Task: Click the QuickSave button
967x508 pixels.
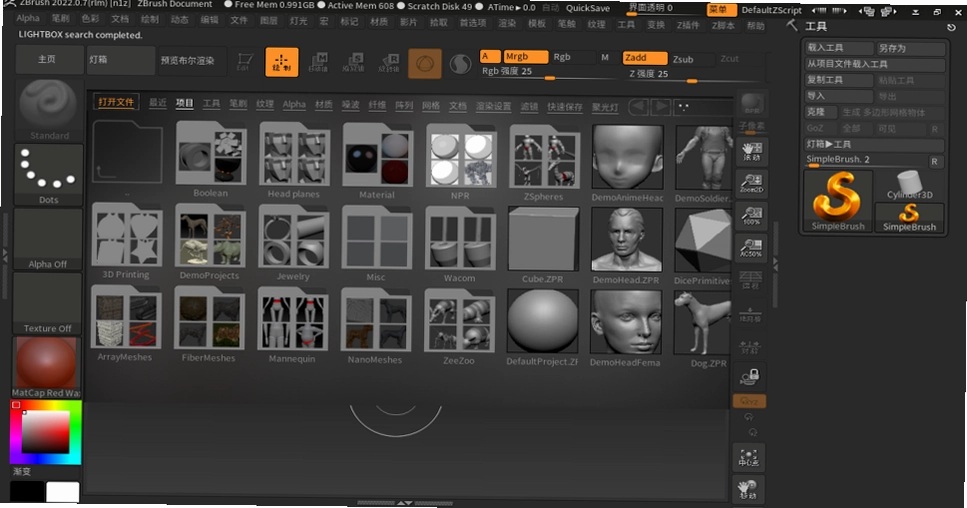Action: coord(588,8)
